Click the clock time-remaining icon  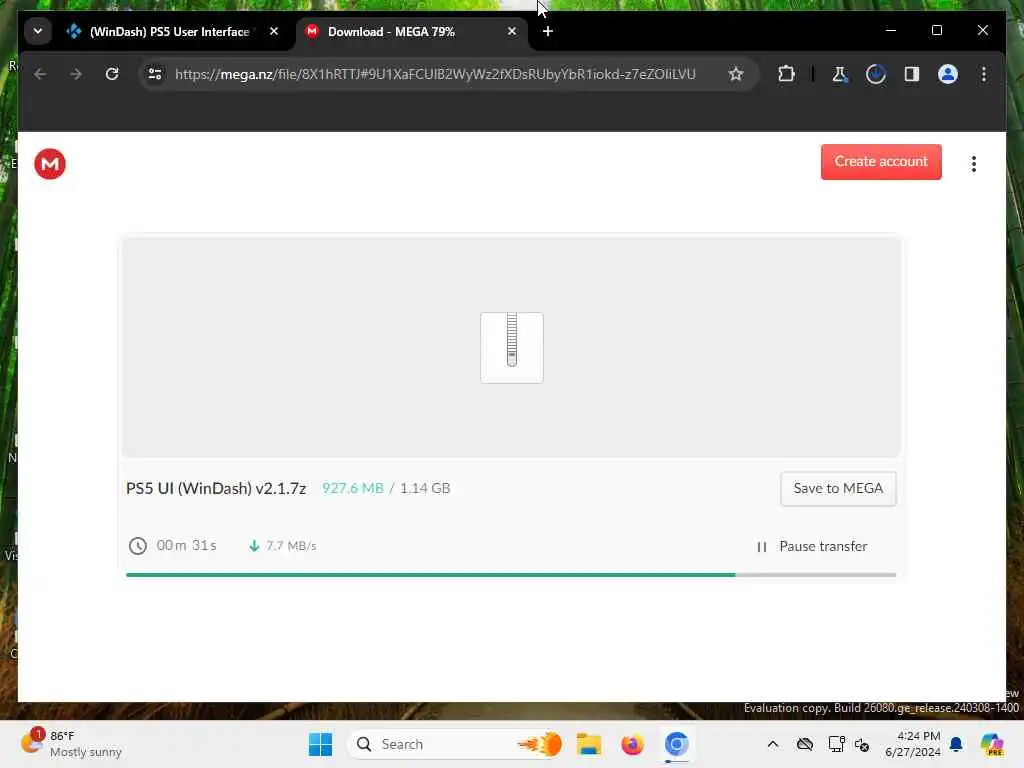click(137, 545)
